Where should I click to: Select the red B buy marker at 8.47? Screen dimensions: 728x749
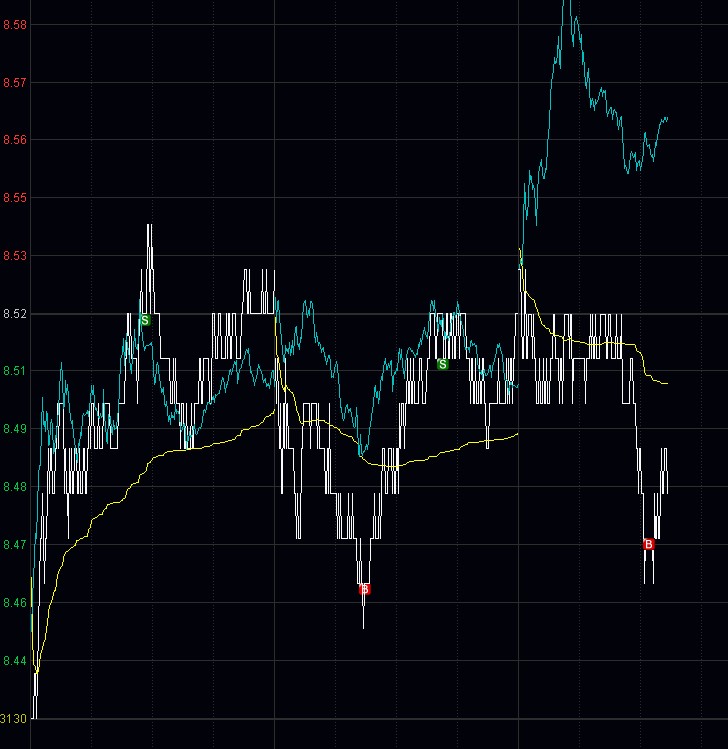649,544
